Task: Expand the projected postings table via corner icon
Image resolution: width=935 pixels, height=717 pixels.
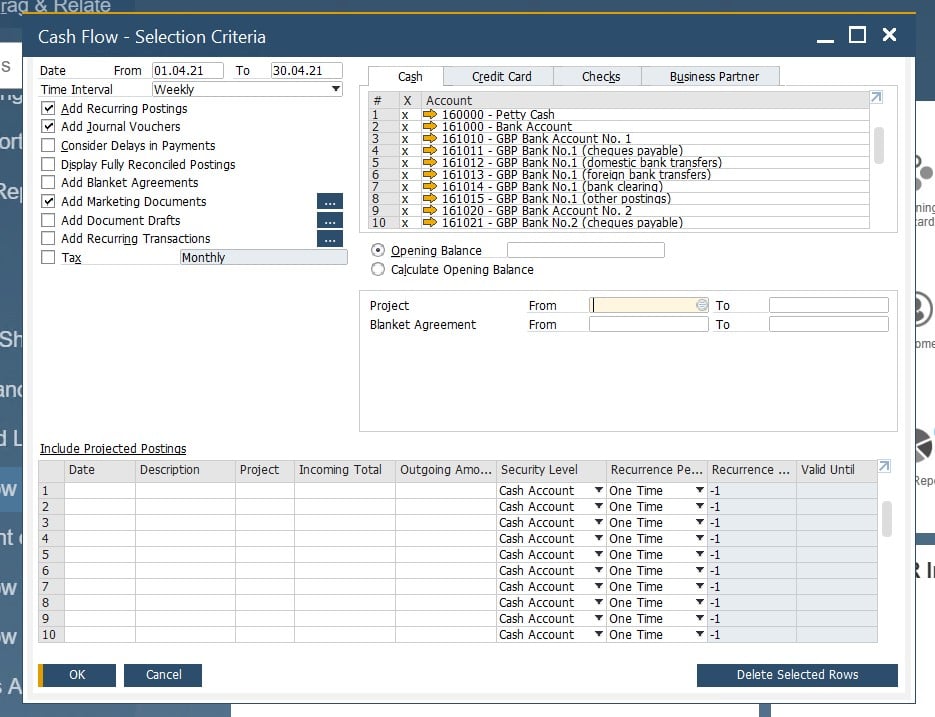Action: (884, 467)
